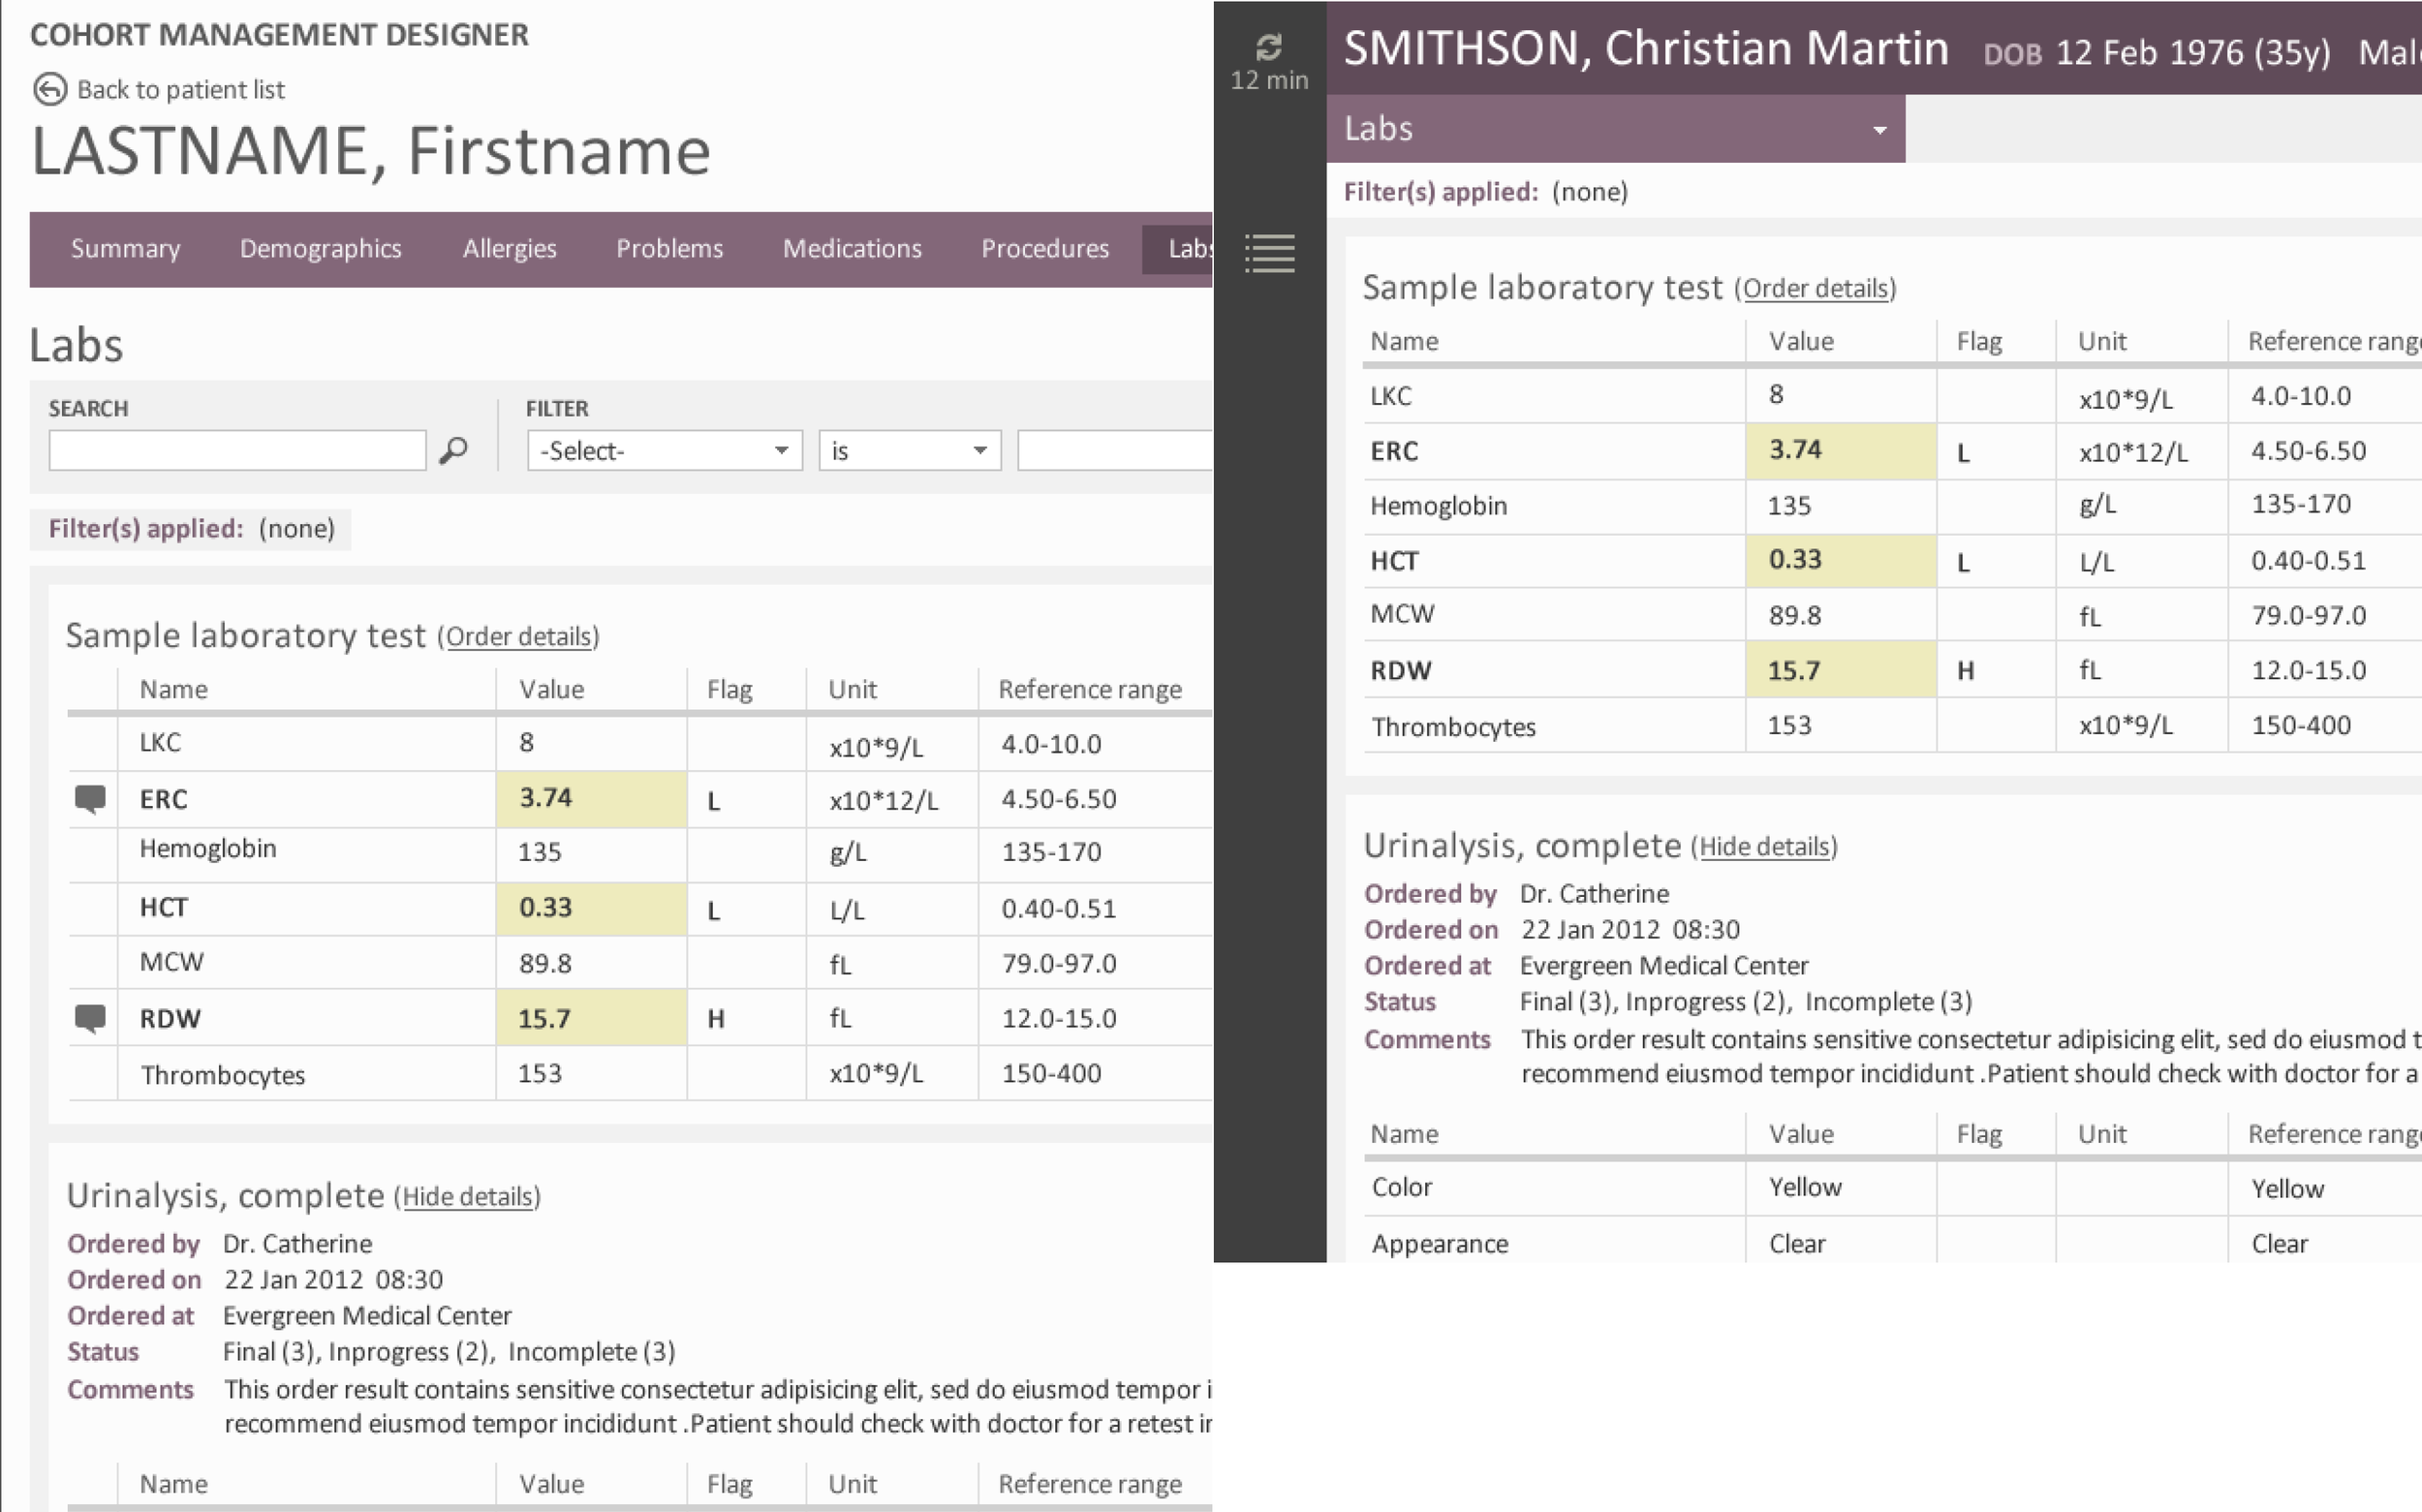Click the LASTNAME, Firstname heading
This screenshot has width=2422, height=1512.
(x=371, y=152)
